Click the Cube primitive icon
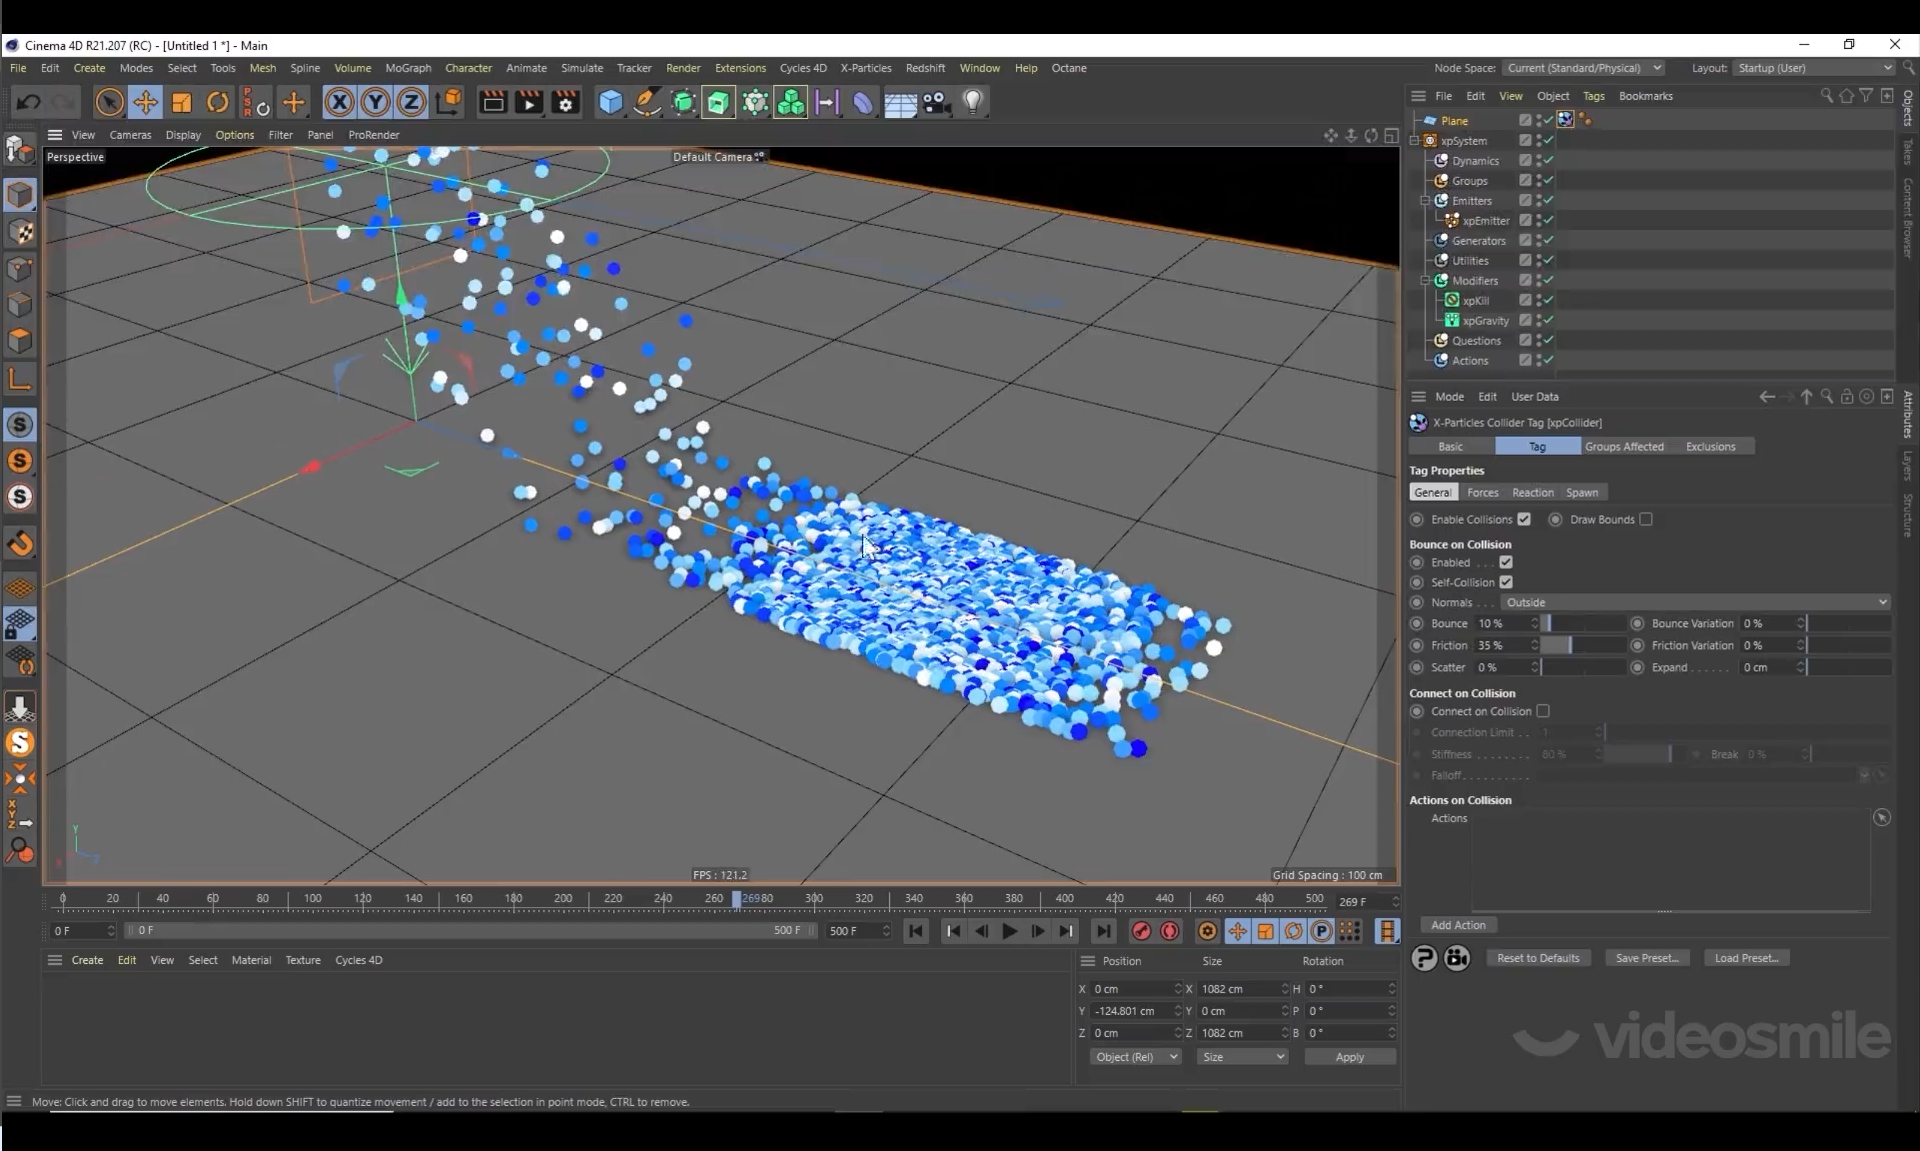Image resolution: width=1920 pixels, height=1151 pixels. point(610,102)
